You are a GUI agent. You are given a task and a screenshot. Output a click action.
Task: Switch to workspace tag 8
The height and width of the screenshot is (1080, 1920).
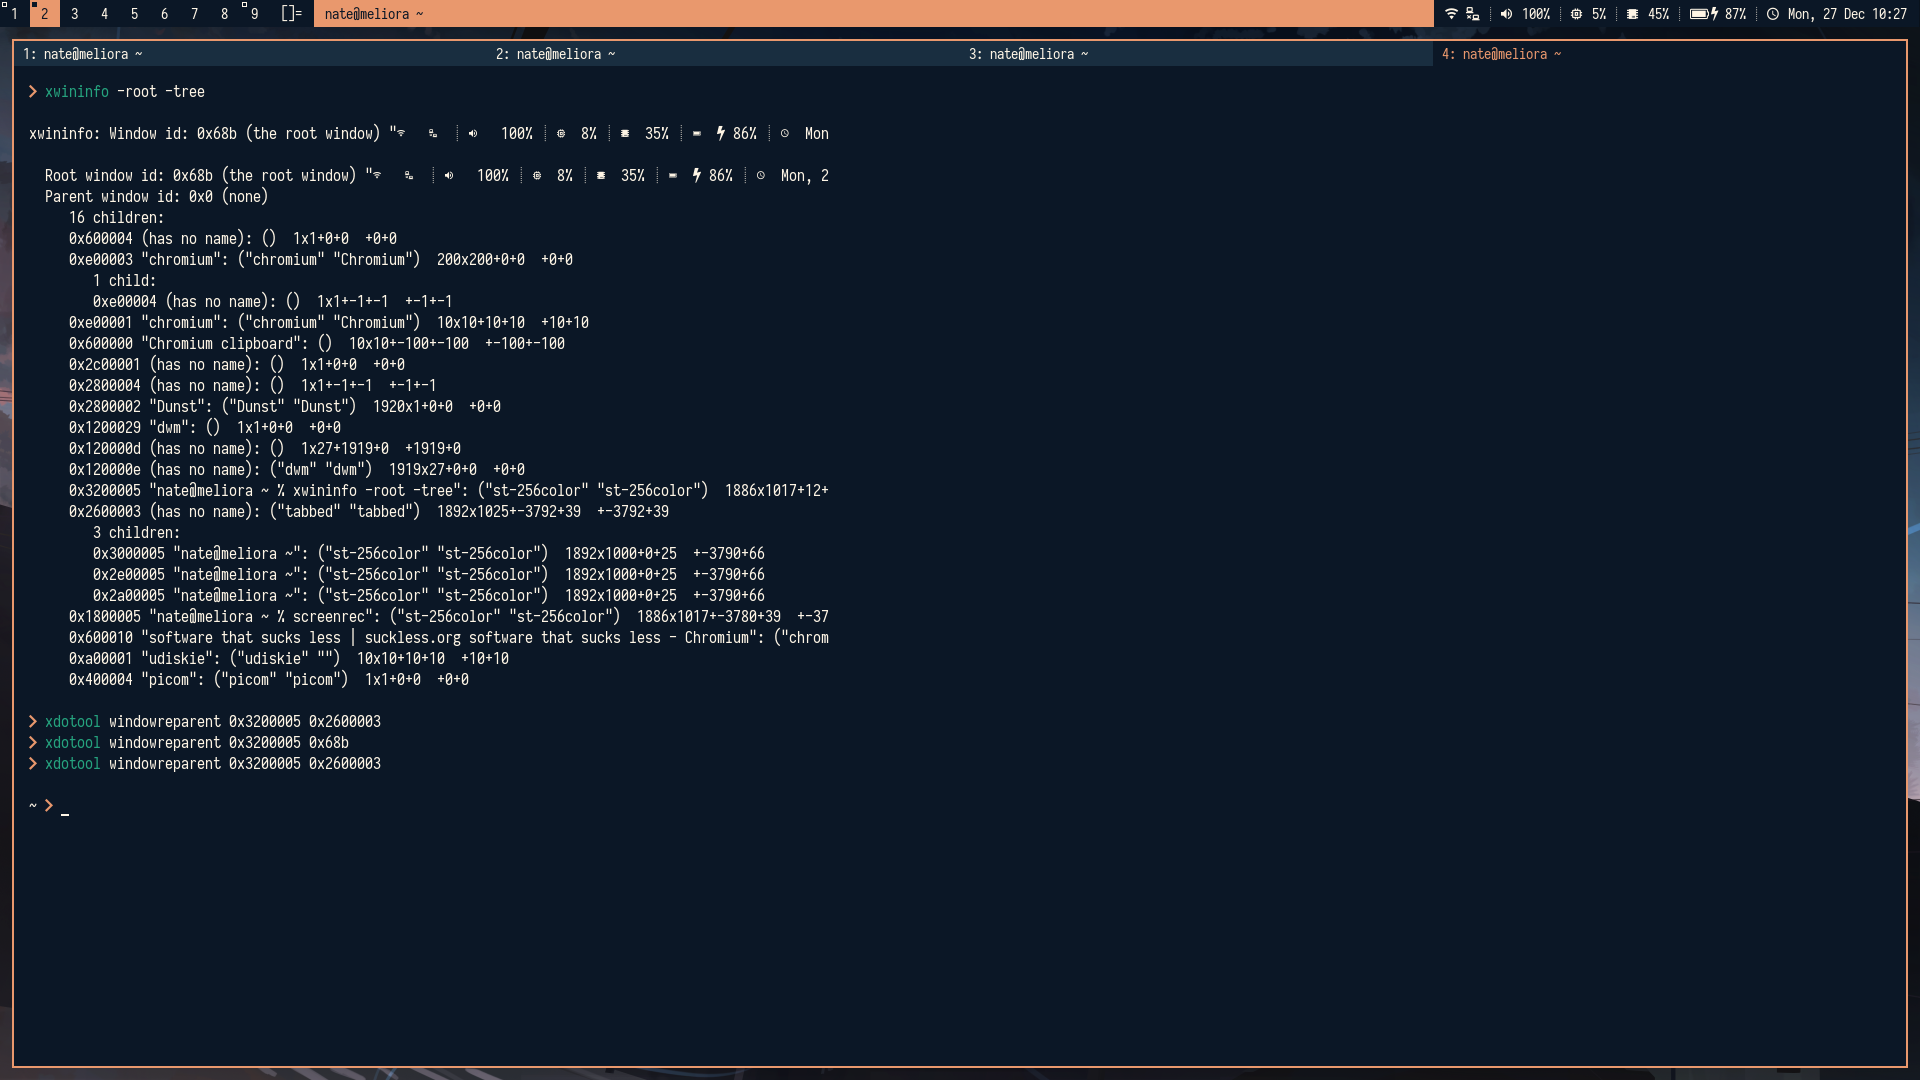pyautogui.click(x=224, y=14)
